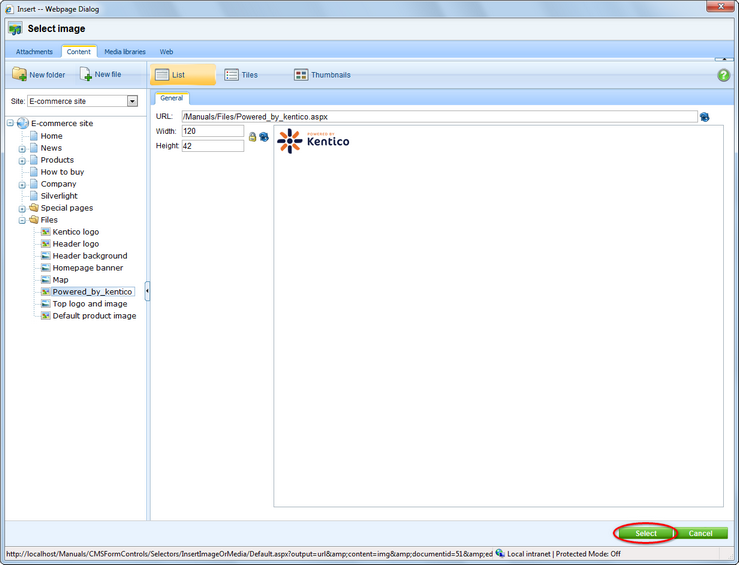
Task: Select How to buy page
Action: pyautogui.click(x=62, y=172)
